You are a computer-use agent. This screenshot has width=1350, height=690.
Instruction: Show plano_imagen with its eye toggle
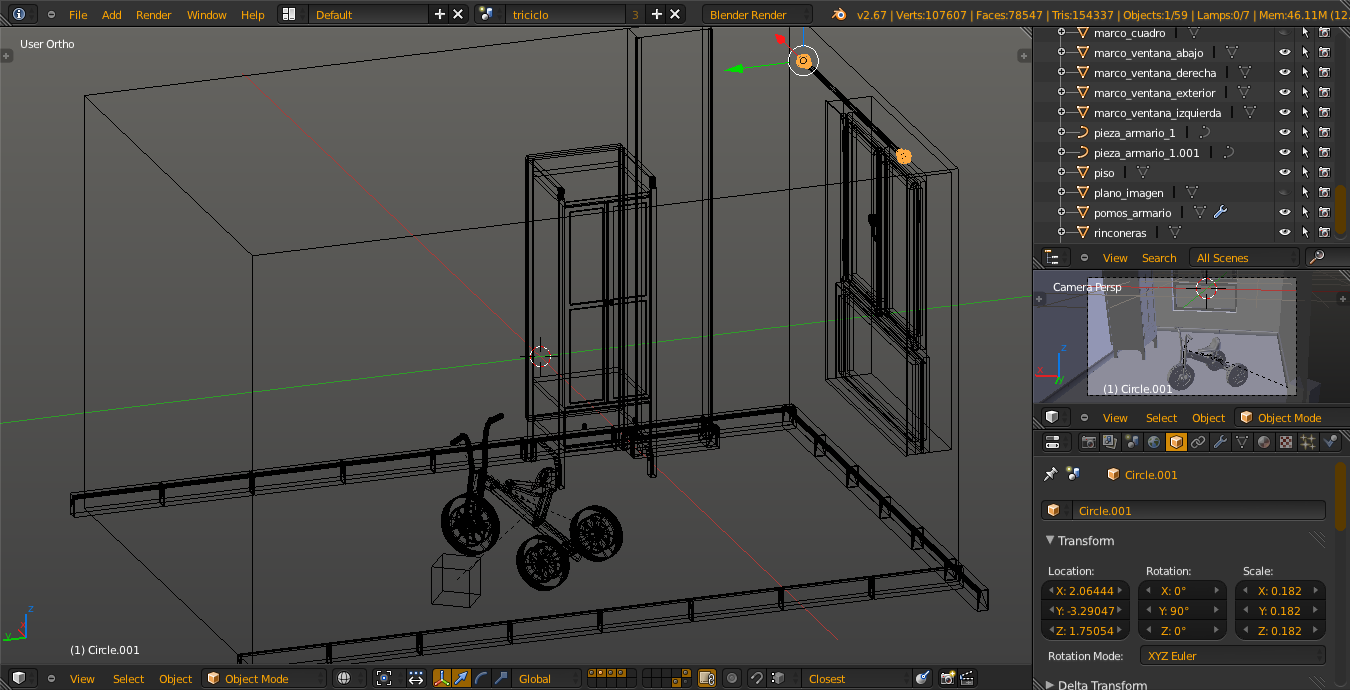click(x=1285, y=192)
